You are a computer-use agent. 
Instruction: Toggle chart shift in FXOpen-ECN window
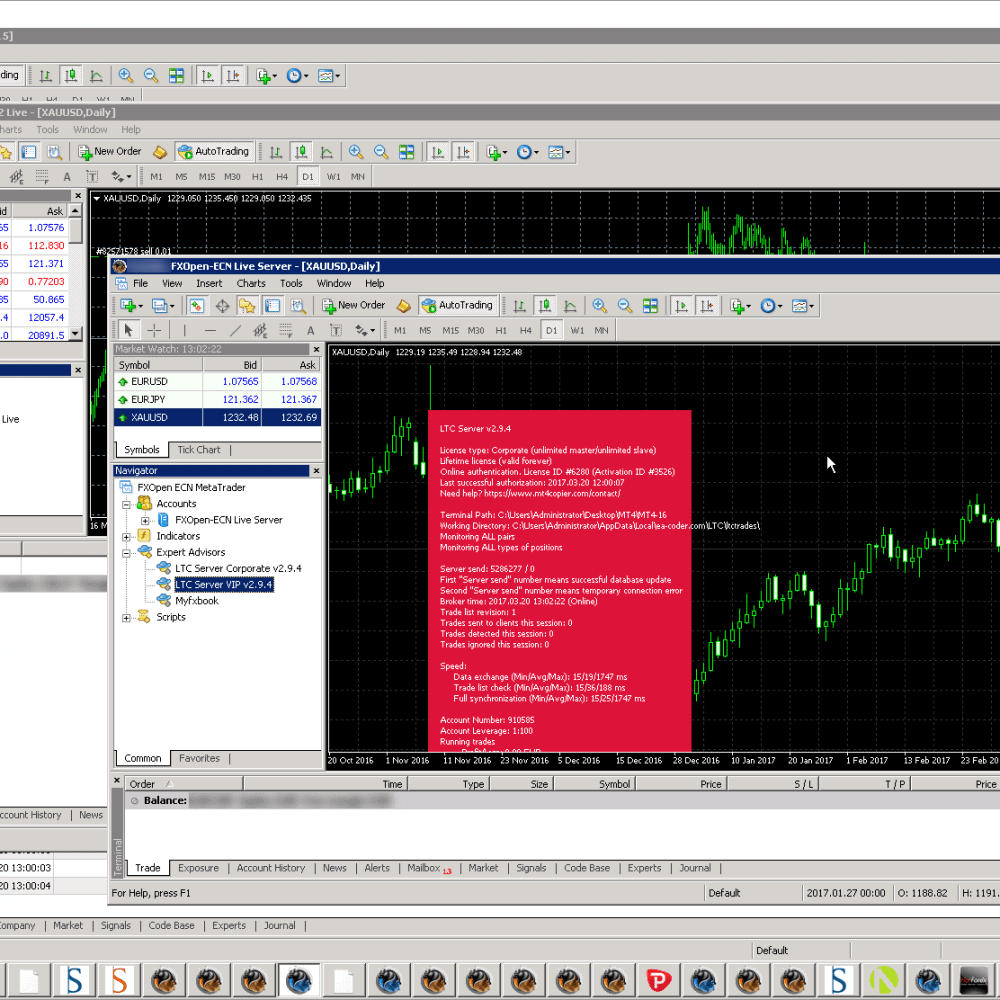coord(707,306)
